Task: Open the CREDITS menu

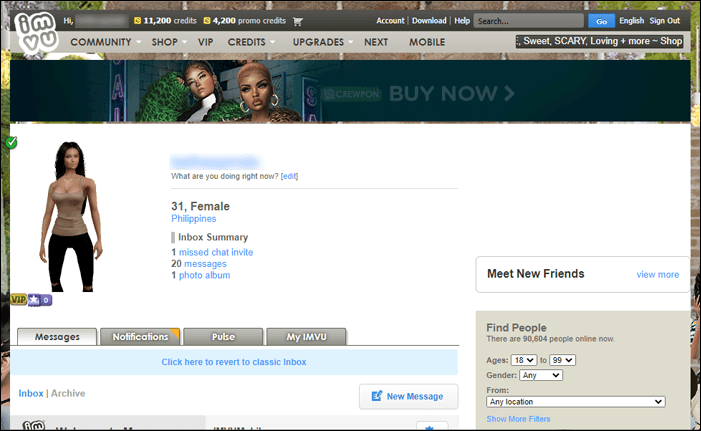Action: coord(246,42)
